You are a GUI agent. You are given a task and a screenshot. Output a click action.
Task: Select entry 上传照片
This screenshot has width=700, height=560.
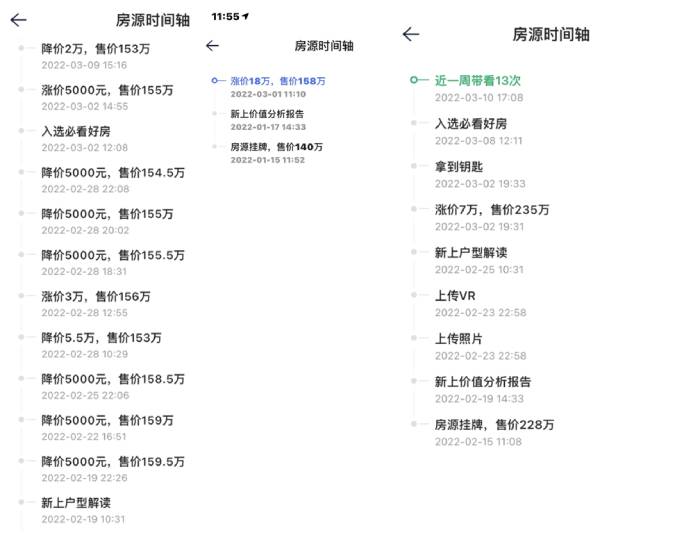(x=459, y=339)
